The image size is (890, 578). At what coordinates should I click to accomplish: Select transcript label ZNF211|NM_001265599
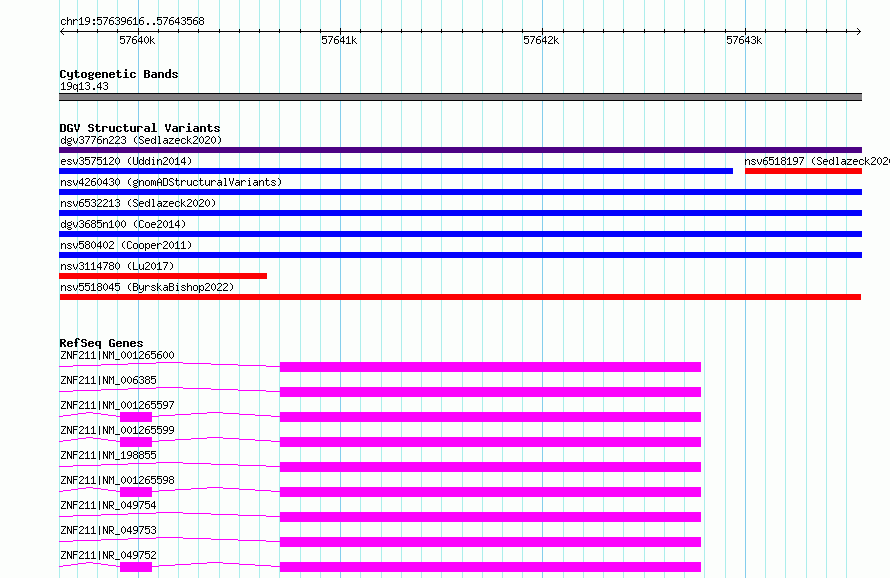[x=117, y=430]
